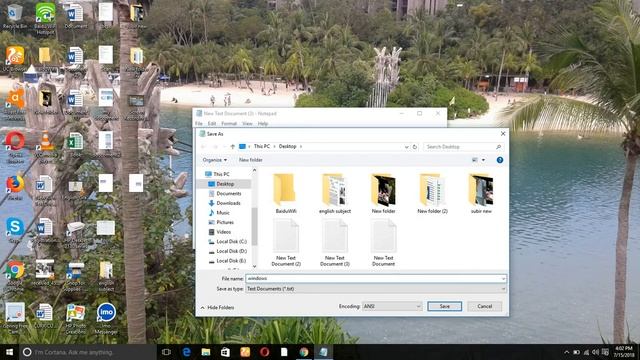Open Notepad's File menu

199,124
